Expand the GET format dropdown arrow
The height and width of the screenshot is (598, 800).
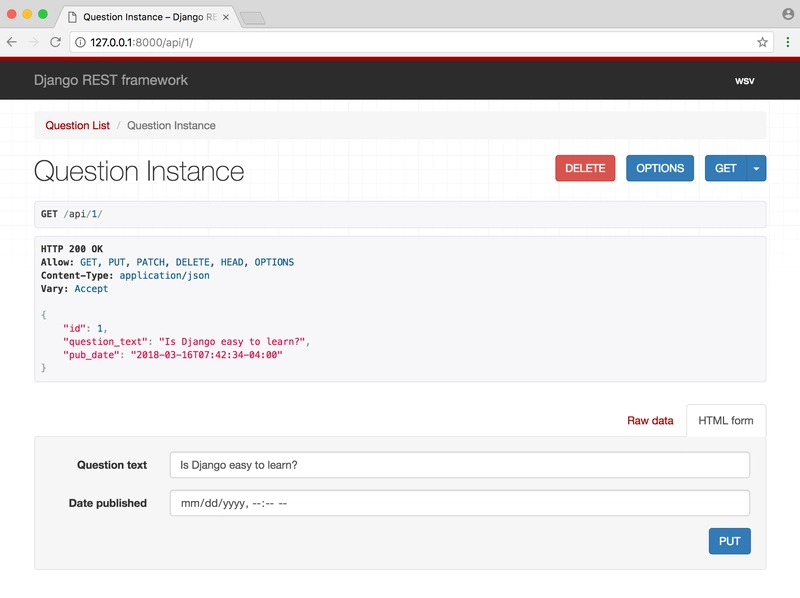757,168
